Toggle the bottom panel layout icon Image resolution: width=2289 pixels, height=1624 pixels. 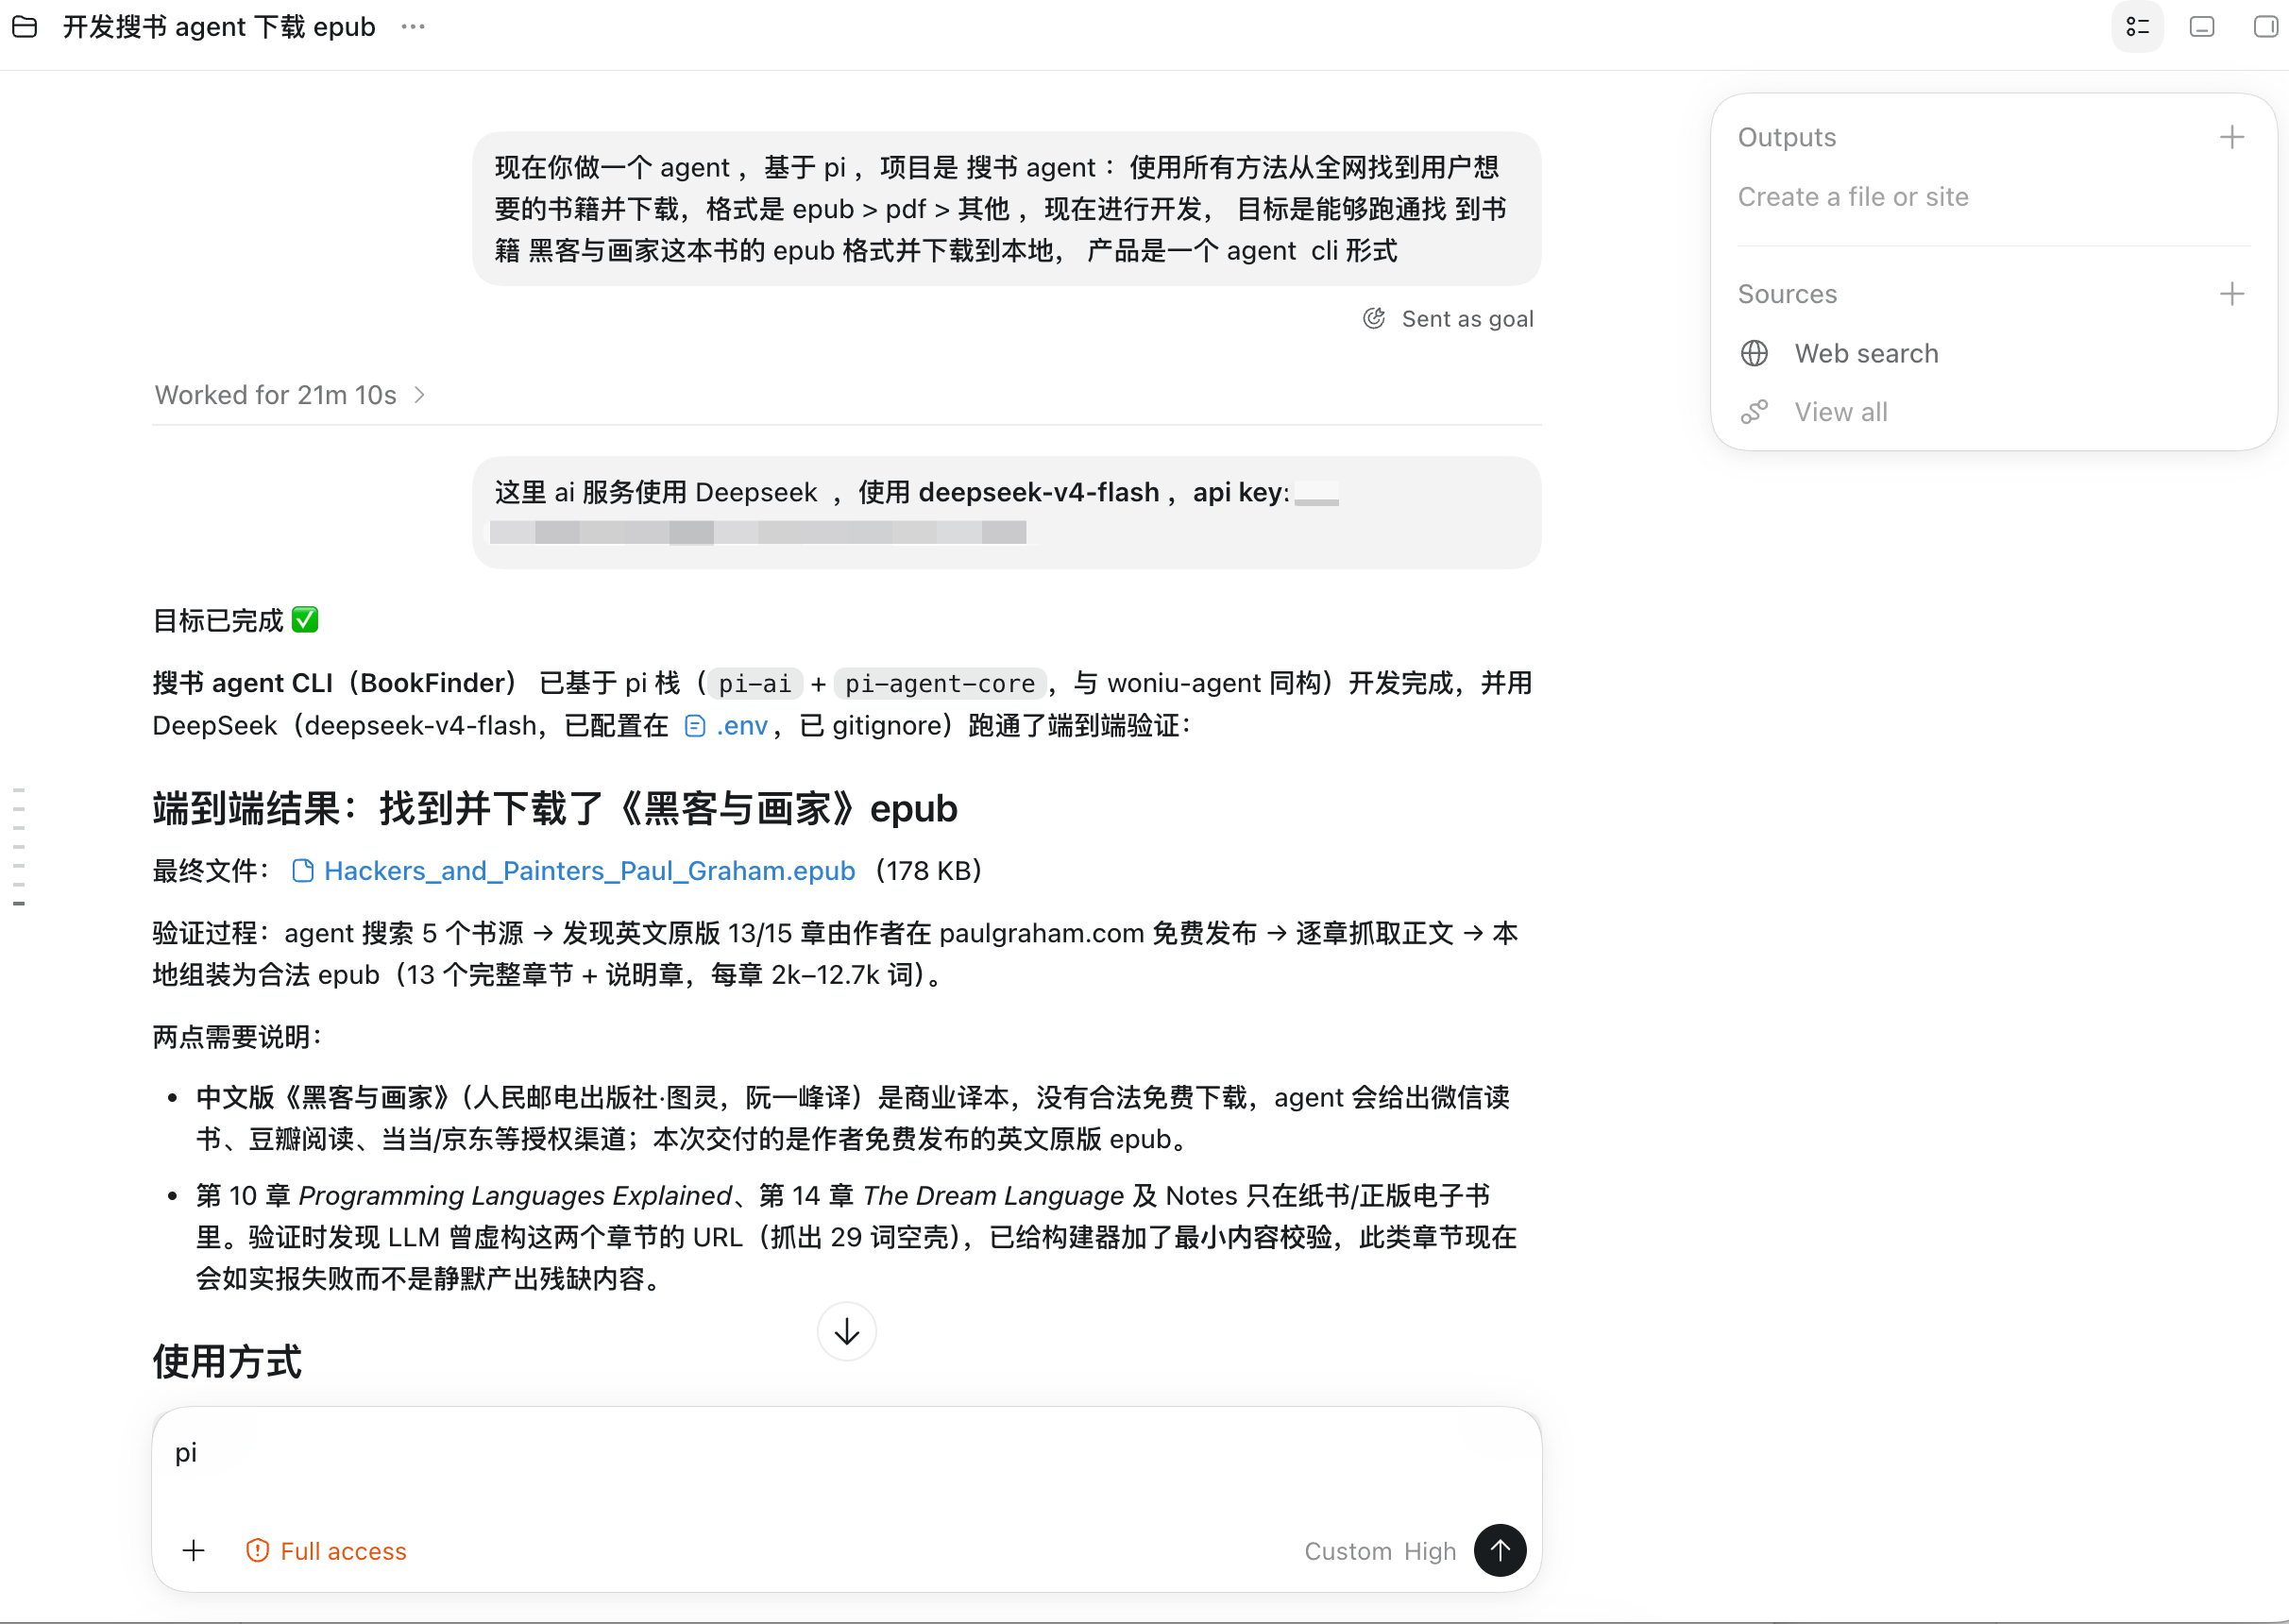pyautogui.click(x=2202, y=27)
